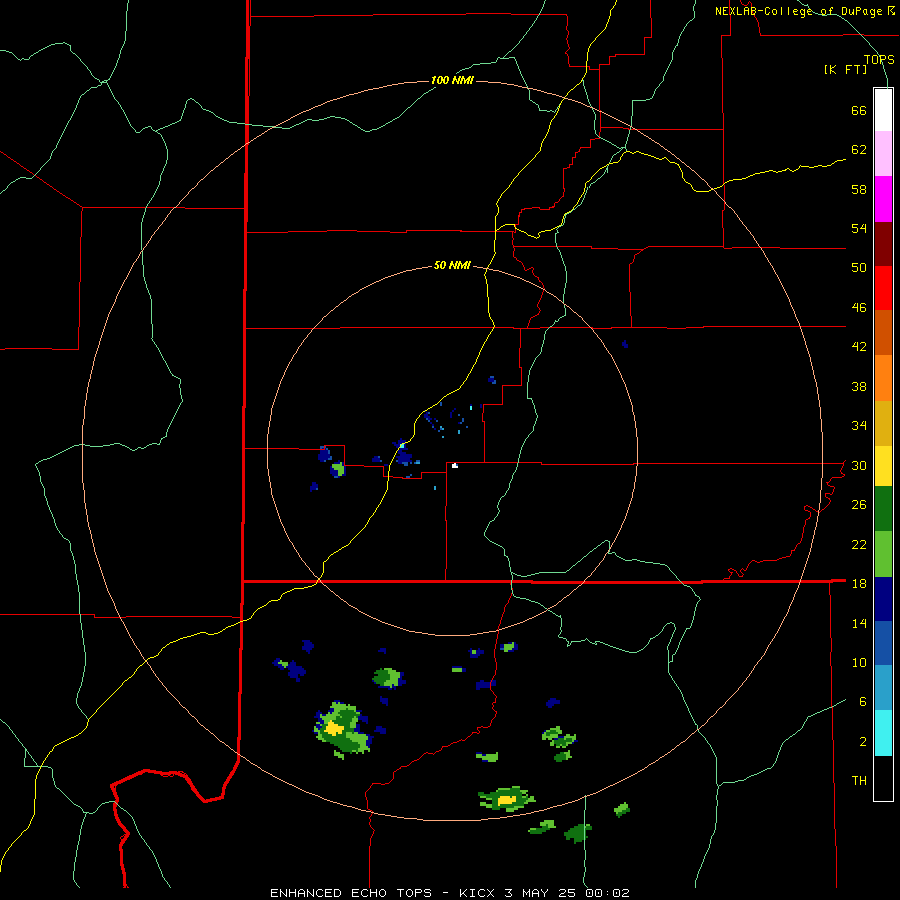
Task: Click the ENHANCED ECHO TOPS KICX caption
Action: point(450,893)
